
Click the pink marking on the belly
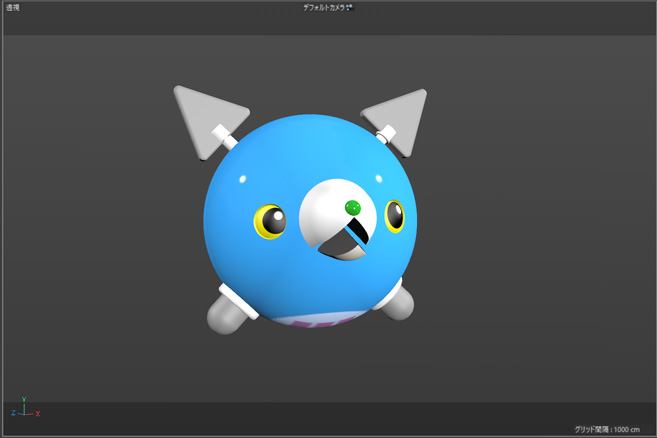pos(313,322)
